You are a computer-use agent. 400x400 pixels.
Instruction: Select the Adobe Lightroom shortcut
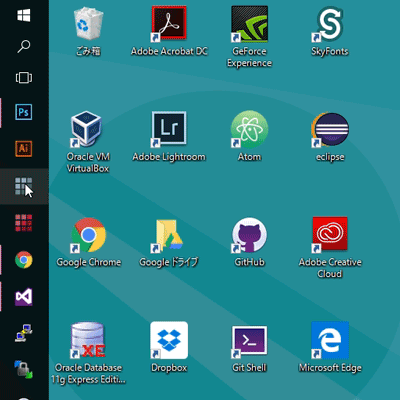pos(169,137)
